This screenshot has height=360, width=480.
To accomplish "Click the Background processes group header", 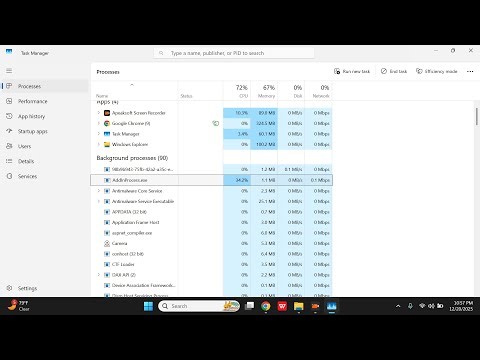I will [132, 158].
